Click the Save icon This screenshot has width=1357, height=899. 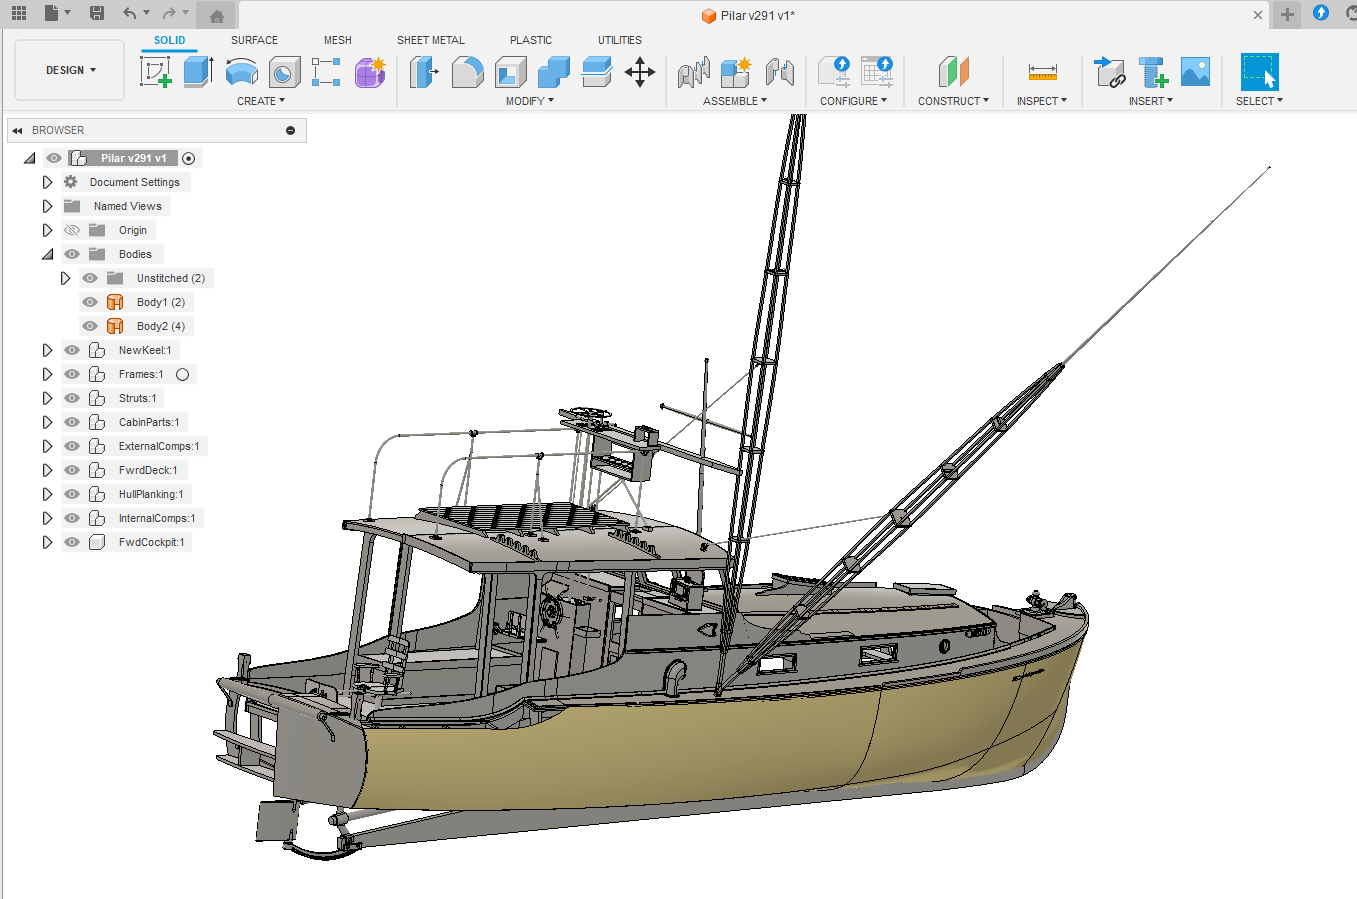[97, 13]
